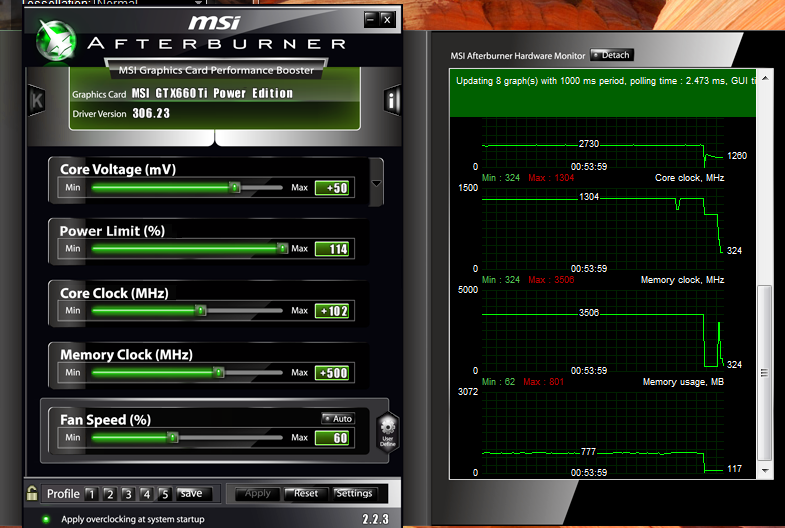Image resolution: width=785 pixels, height=528 pixels.
Task: Click the Max : 1304 core clock value
Action: [x=551, y=178]
